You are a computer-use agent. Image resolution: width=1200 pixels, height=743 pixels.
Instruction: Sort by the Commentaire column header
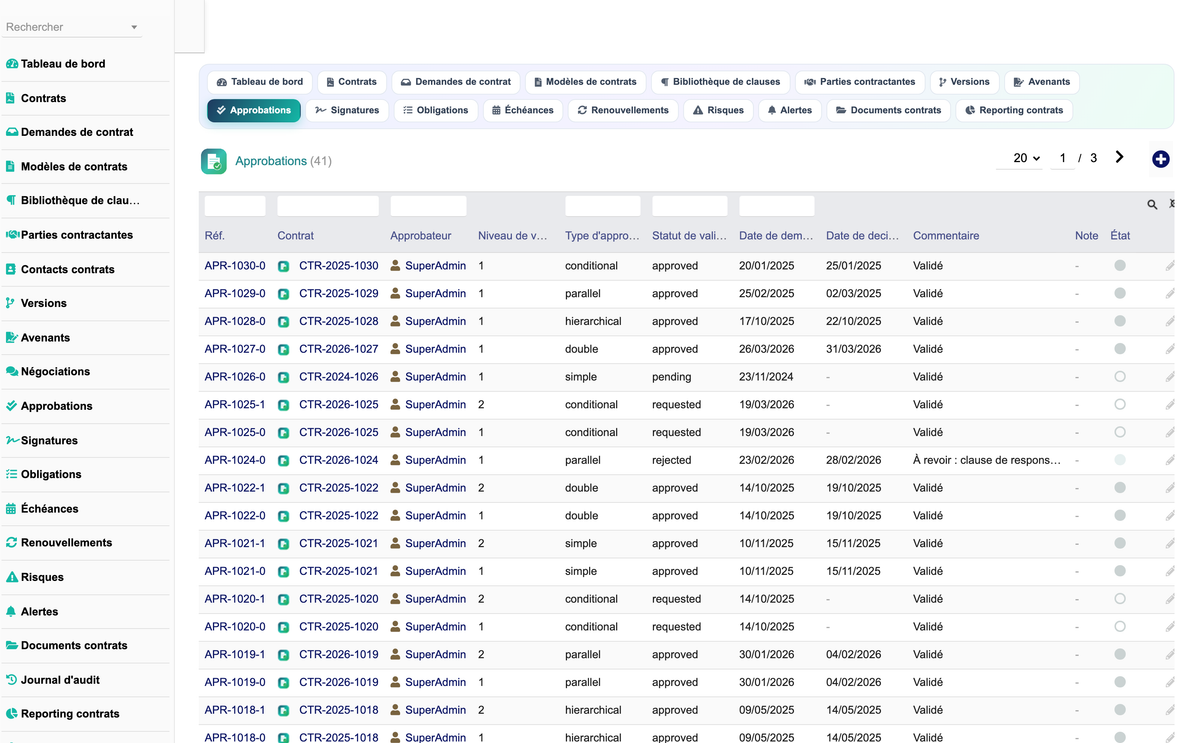pyautogui.click(x=946, y=236)
